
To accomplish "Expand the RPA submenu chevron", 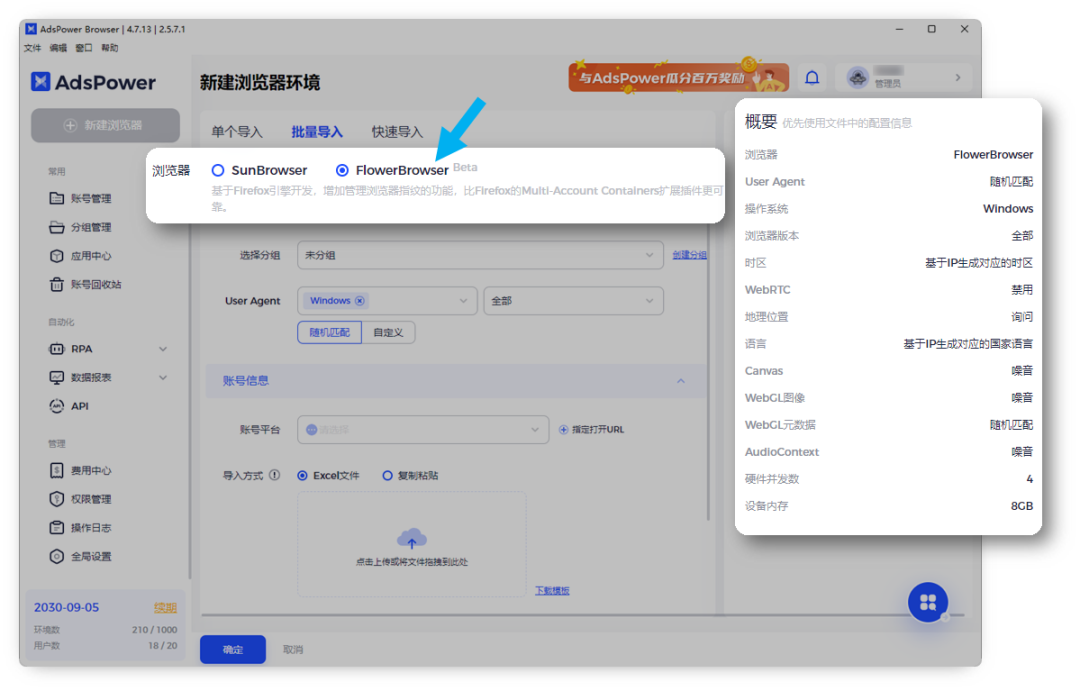I will coord(163,349).
